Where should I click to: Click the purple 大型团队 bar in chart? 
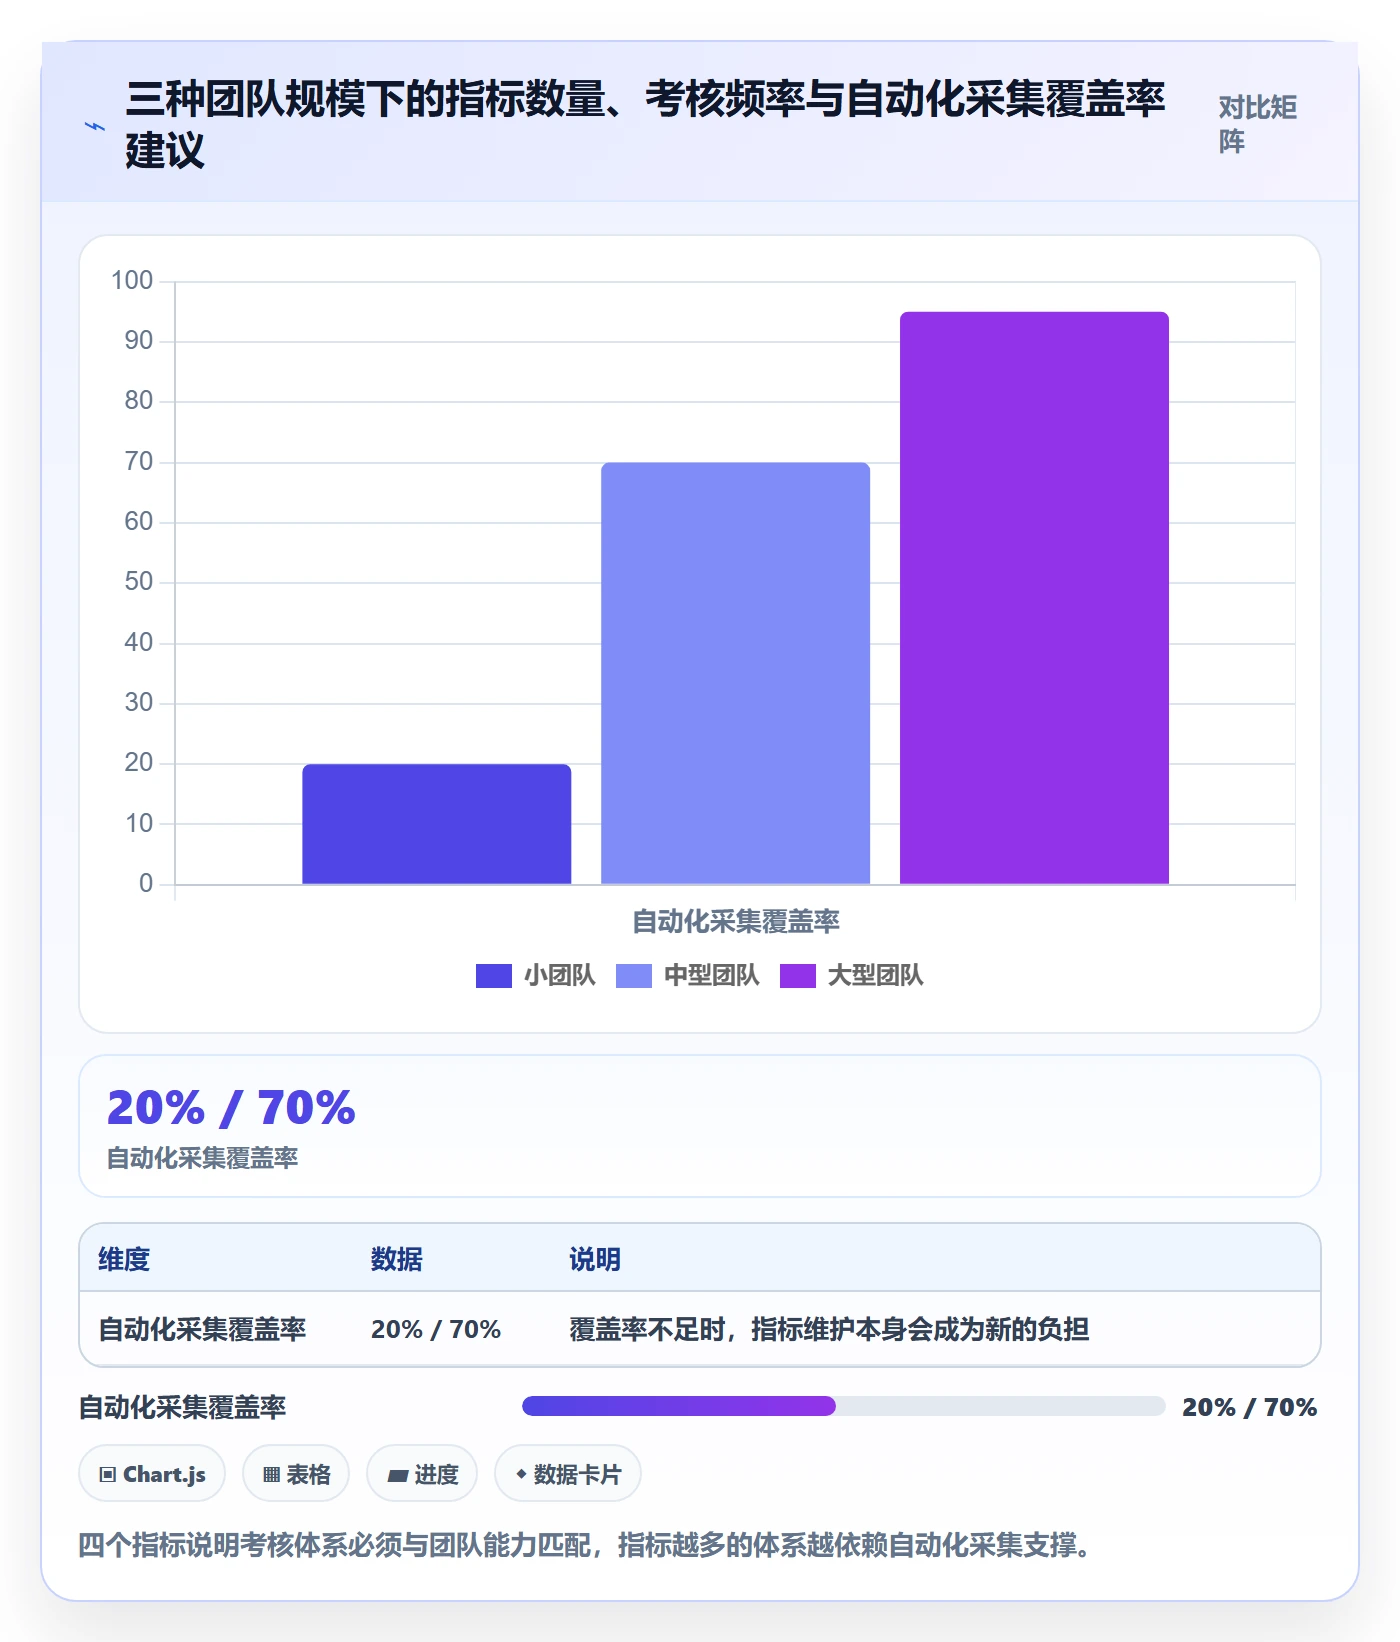(x=1034, y=598)
